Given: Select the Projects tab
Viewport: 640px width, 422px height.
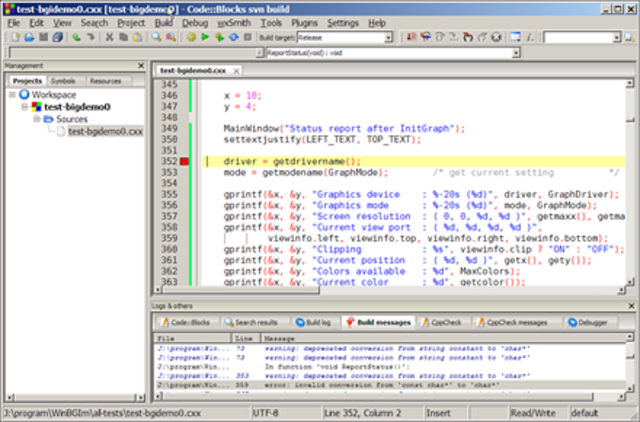Looking at the screenshot, I should (x=27, y=81).
